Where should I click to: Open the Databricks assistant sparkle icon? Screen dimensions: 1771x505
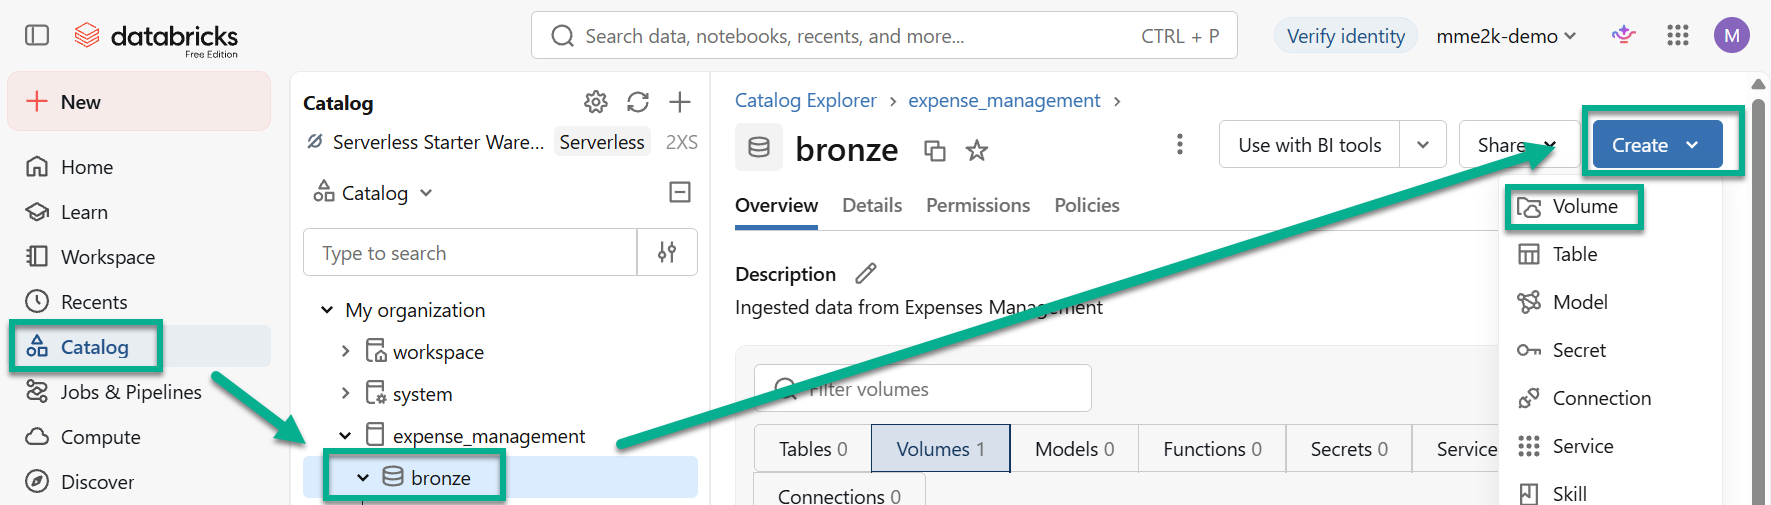pos(1623,35)
